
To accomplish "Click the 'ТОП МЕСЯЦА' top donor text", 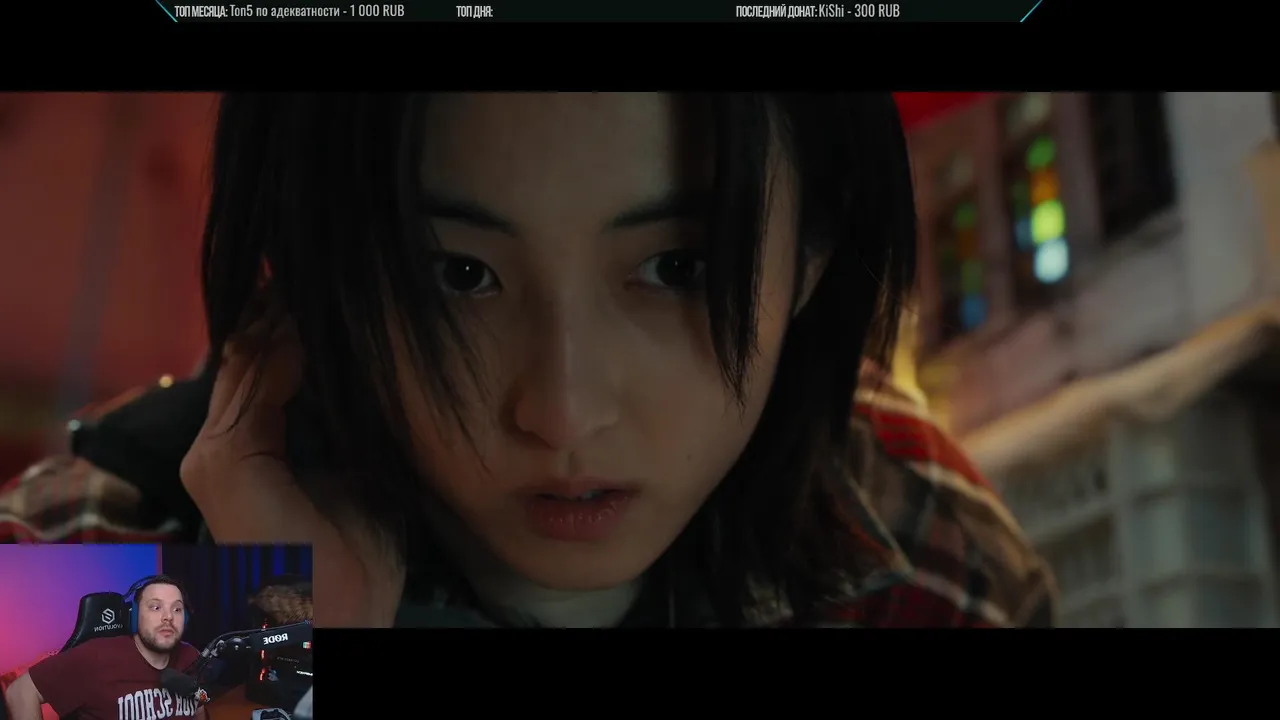I will click(x=289, y=11).
